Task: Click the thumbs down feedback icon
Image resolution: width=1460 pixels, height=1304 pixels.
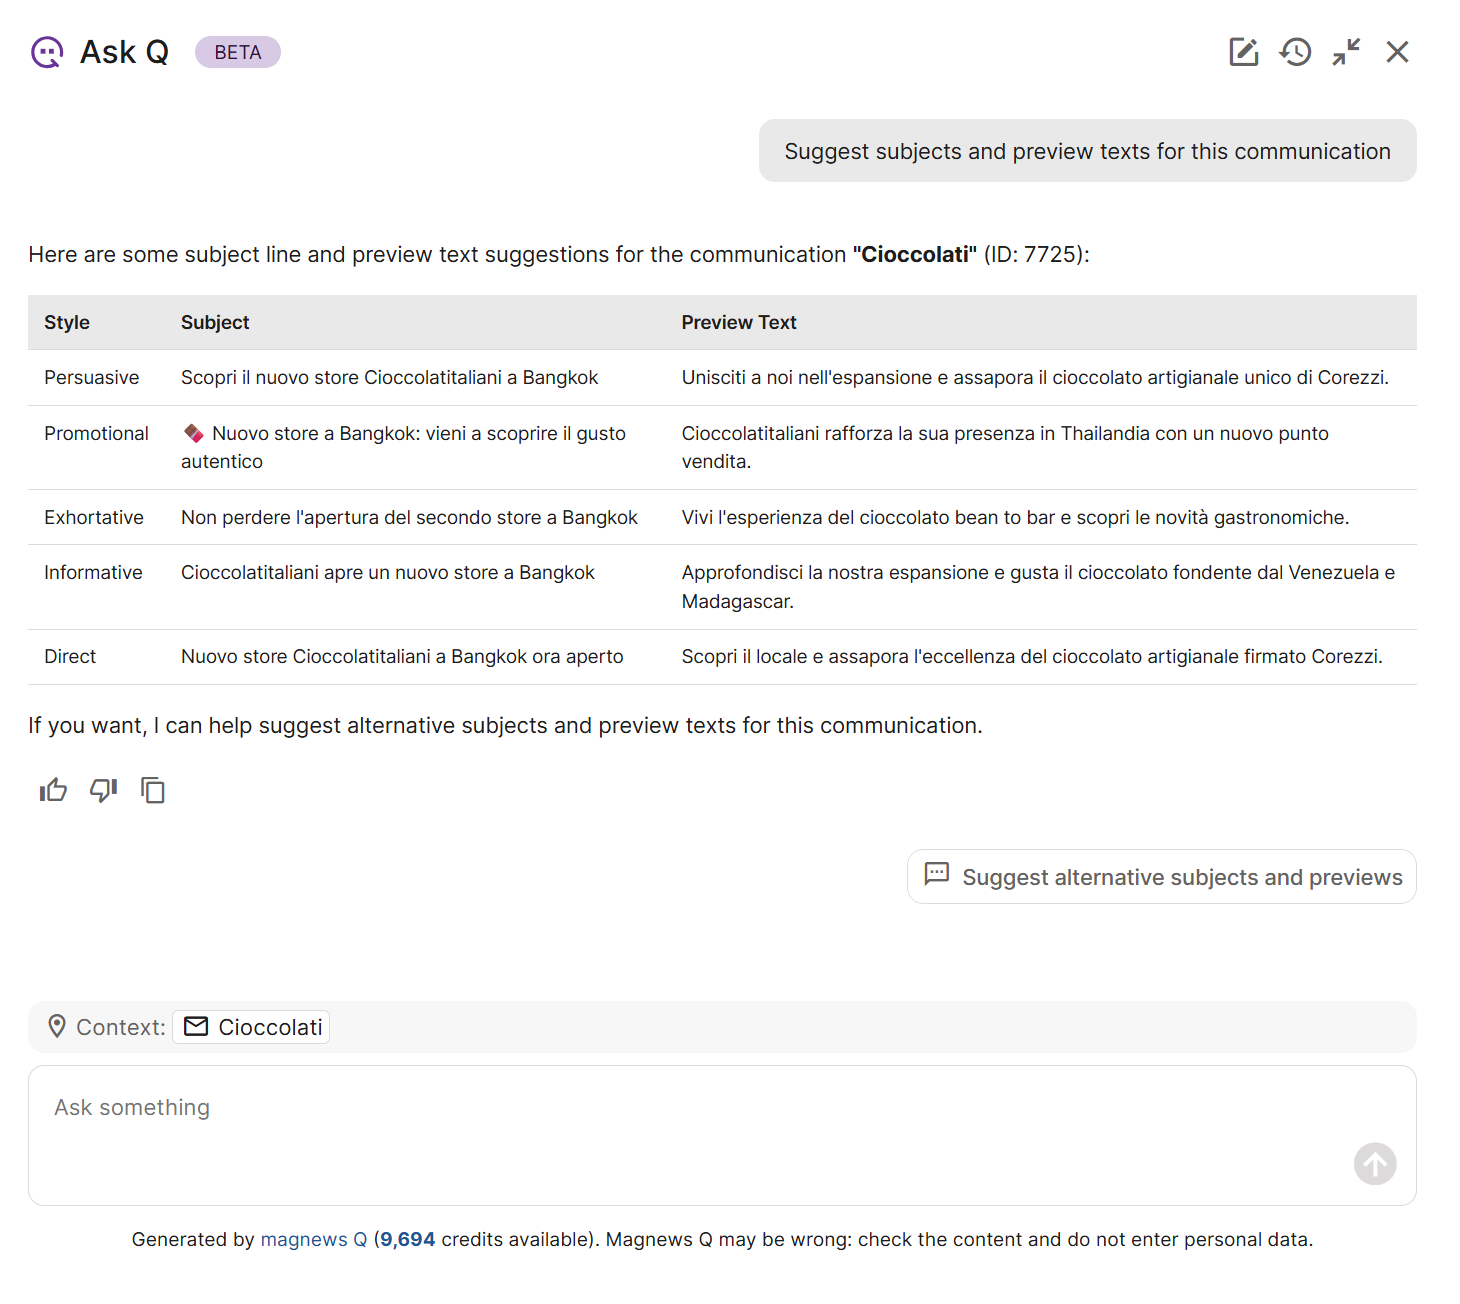Action: click(103, 791)
